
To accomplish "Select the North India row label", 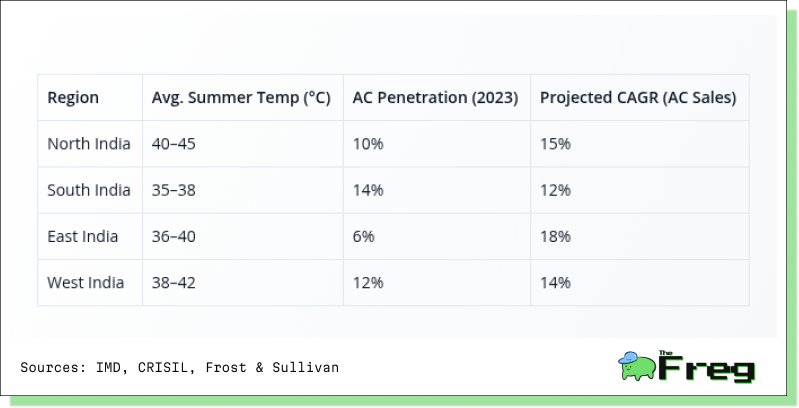I will point(89,144).
